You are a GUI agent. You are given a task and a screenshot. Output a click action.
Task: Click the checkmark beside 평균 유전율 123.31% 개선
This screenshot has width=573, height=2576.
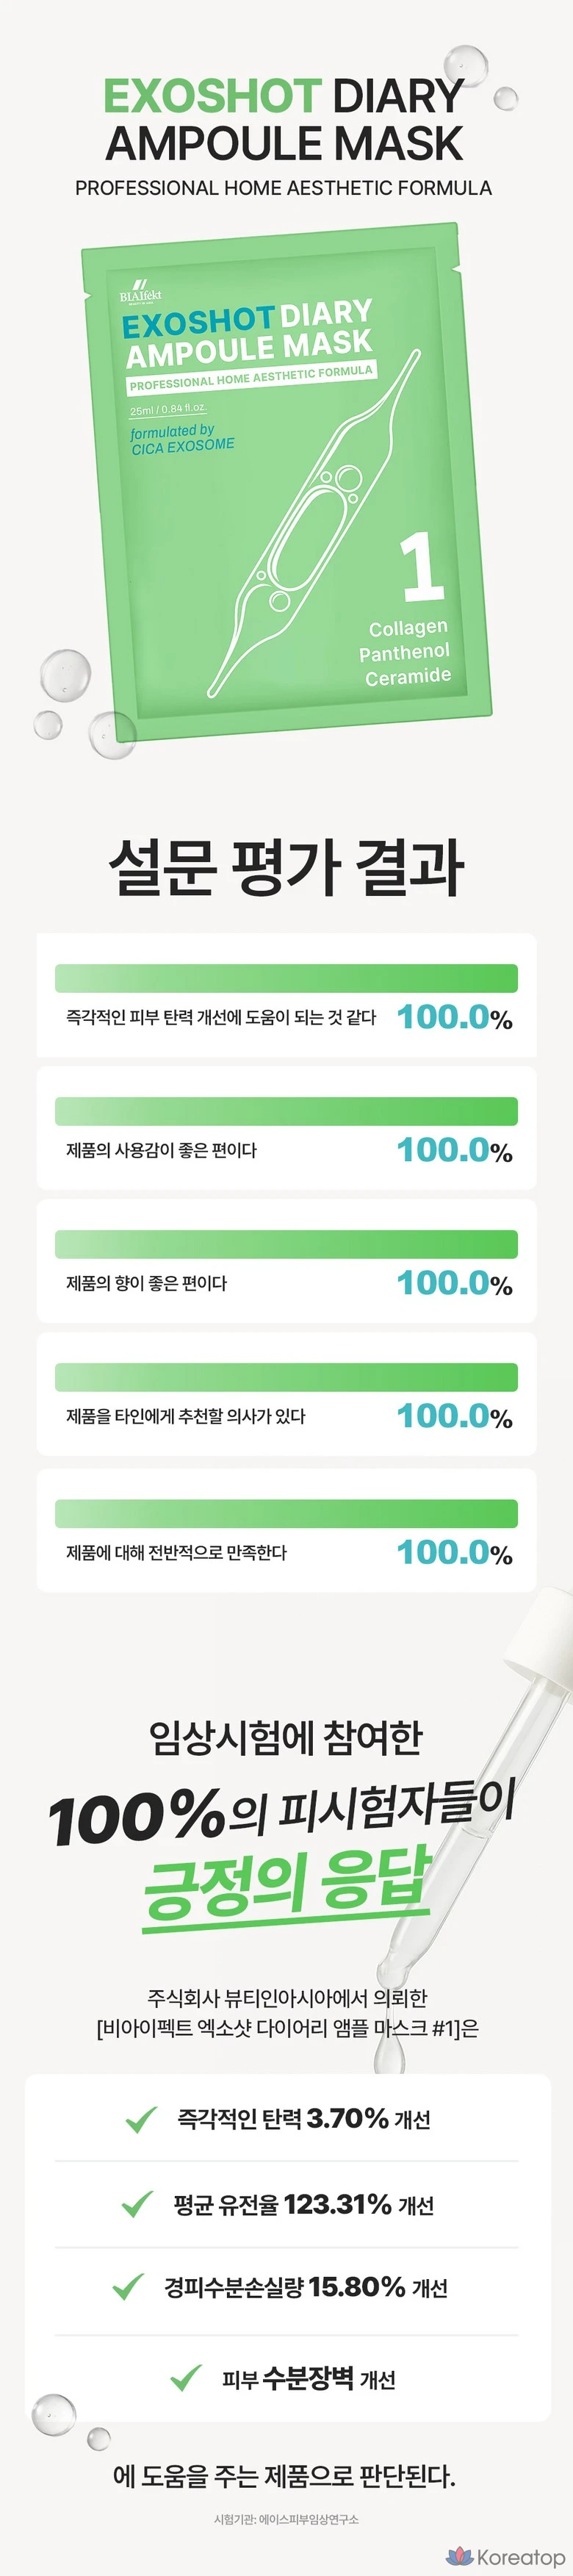pos(136,2204)
